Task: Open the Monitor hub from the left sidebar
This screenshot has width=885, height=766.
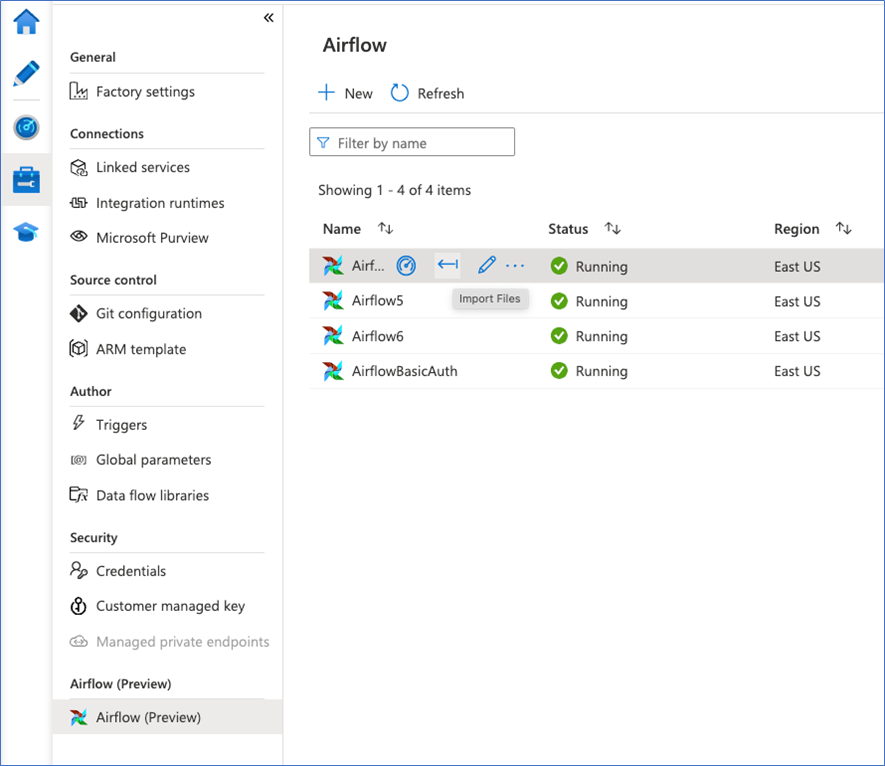Action: click(x=26, y=127)
